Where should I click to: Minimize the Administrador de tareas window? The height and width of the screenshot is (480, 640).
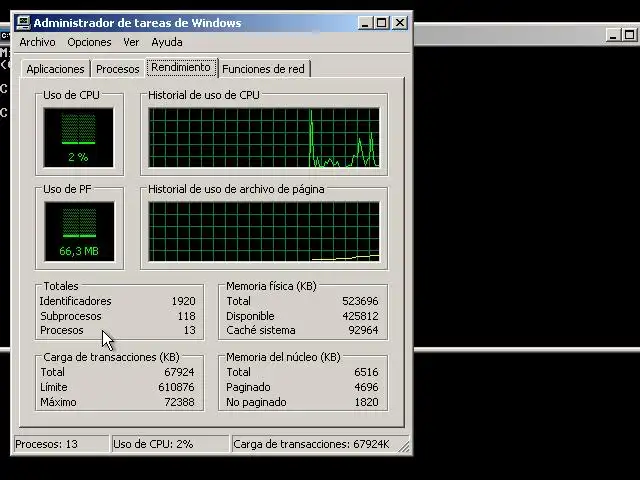click(x=365, y=23)
